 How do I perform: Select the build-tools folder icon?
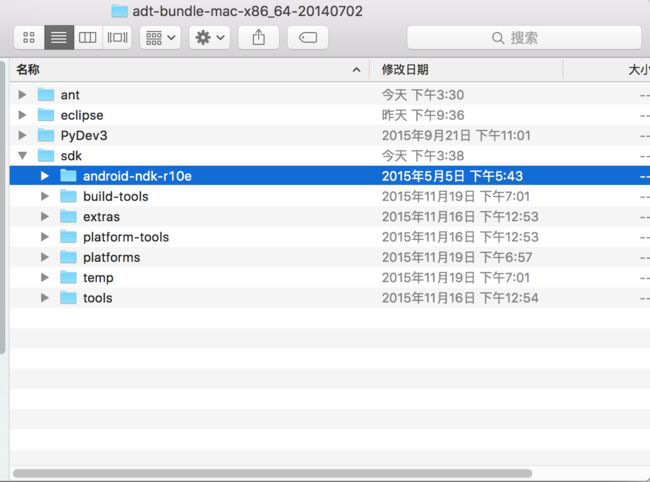[68, 196]
